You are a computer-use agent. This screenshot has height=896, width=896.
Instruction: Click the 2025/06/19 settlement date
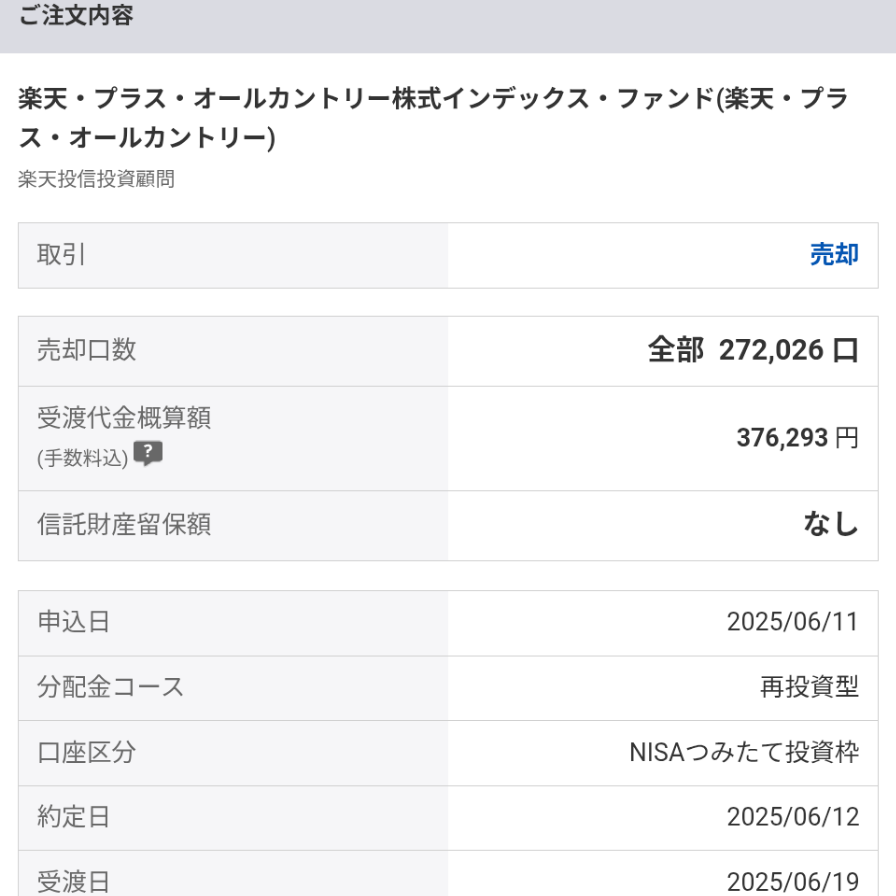[792, 881]
